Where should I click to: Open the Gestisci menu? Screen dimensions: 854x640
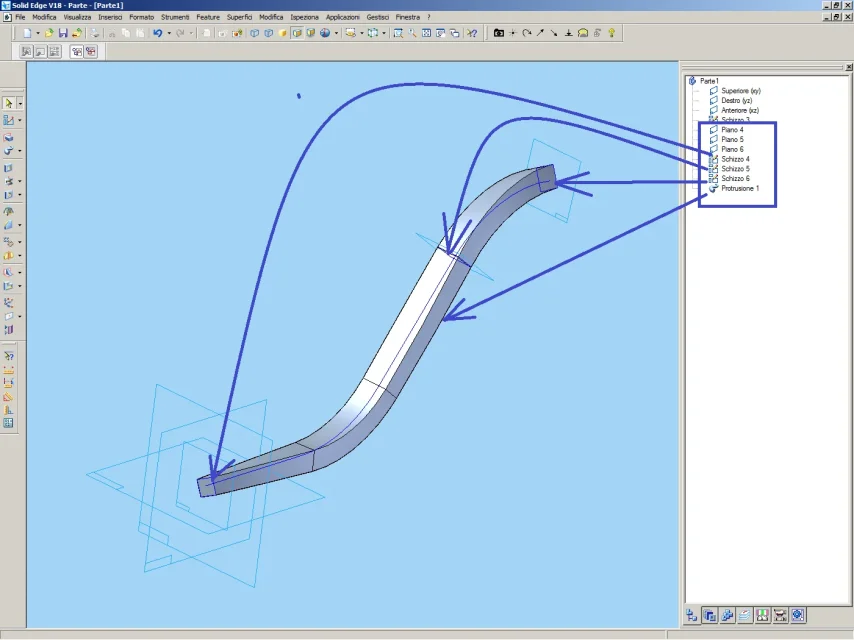coord(377,17)
